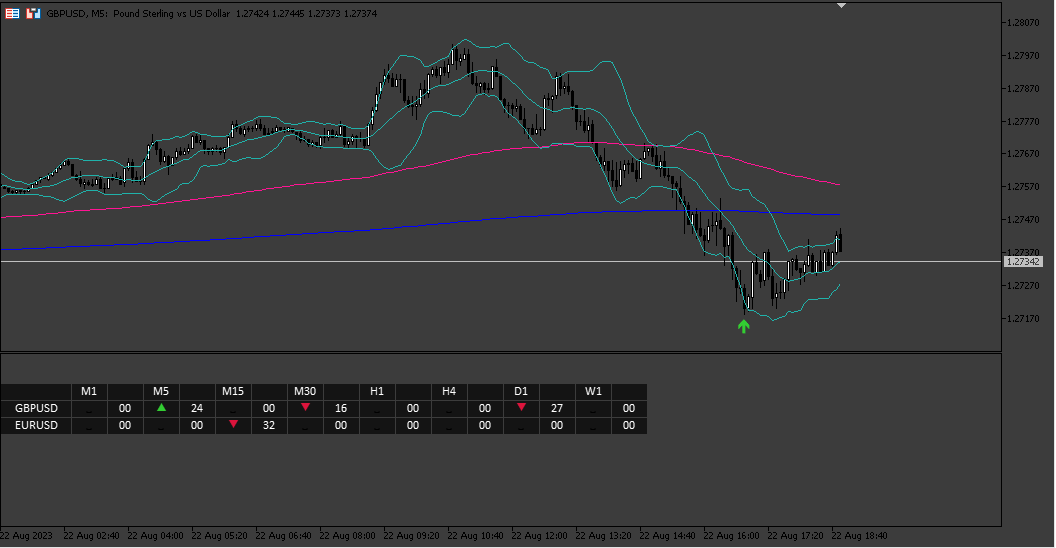Click the 22 Aug 12:00 time label

pos(539,536)
